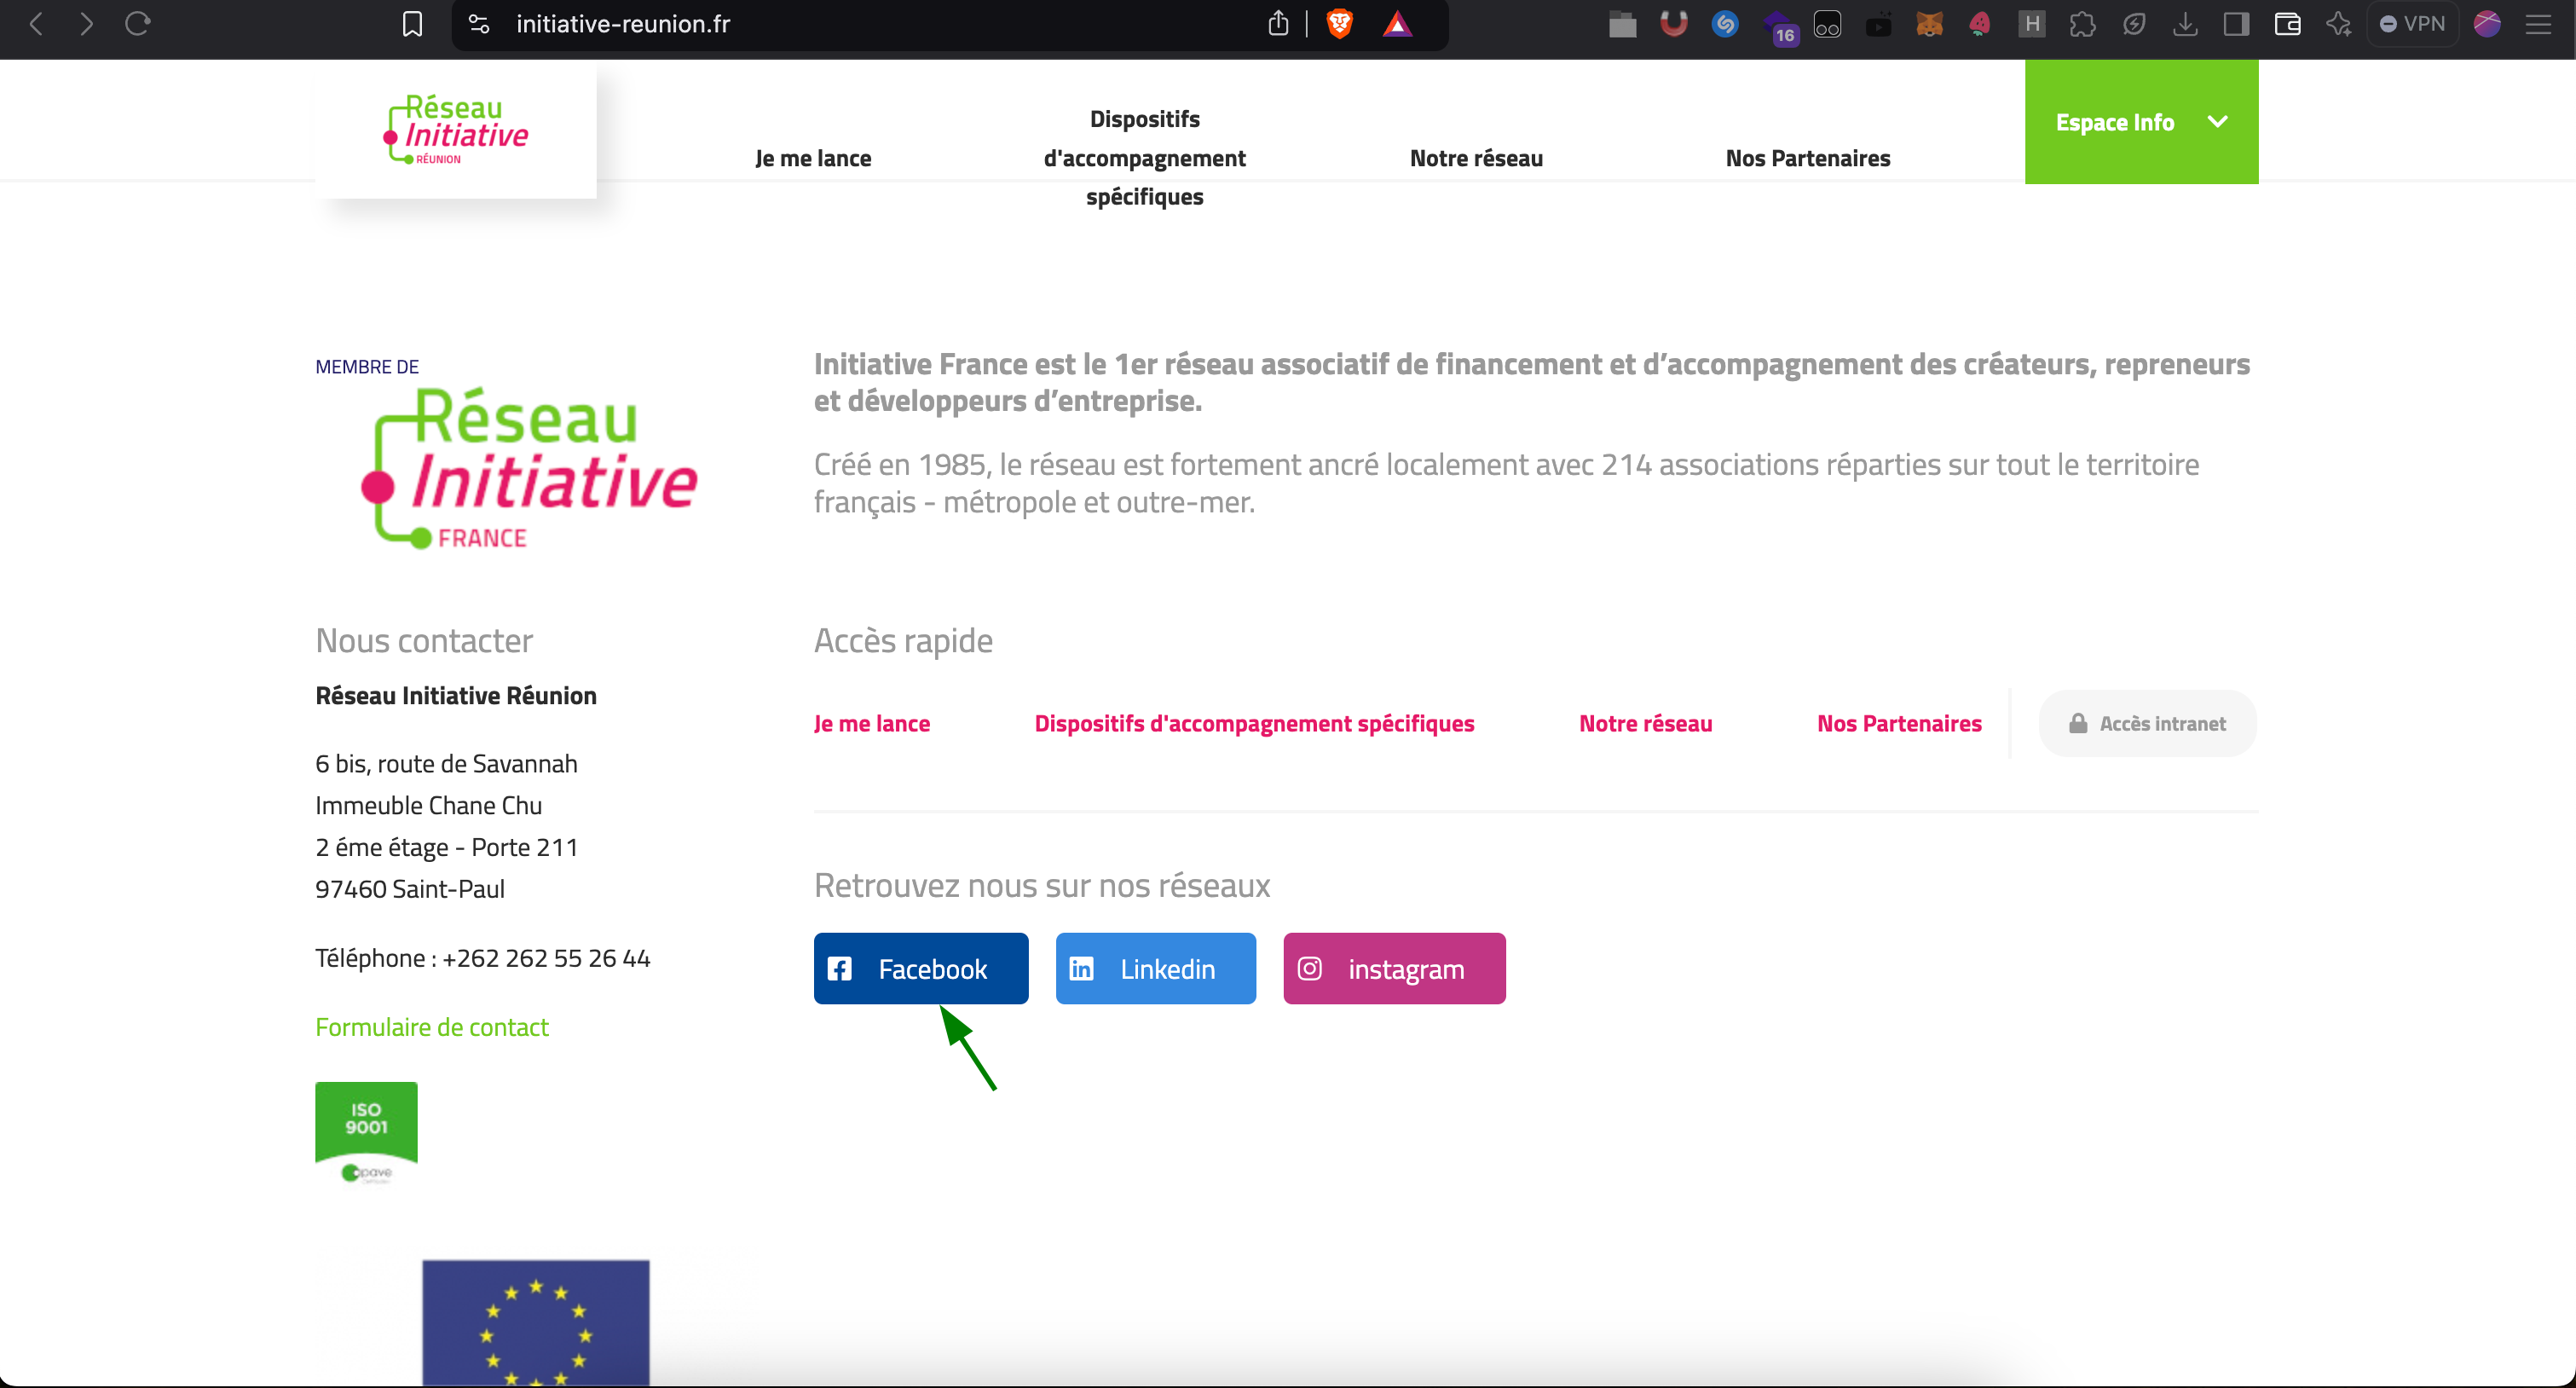Follow the Formulaire de contact link
Image resolution: width=2576 pixels, height=1388 pixels.
tap(431, 1027)
